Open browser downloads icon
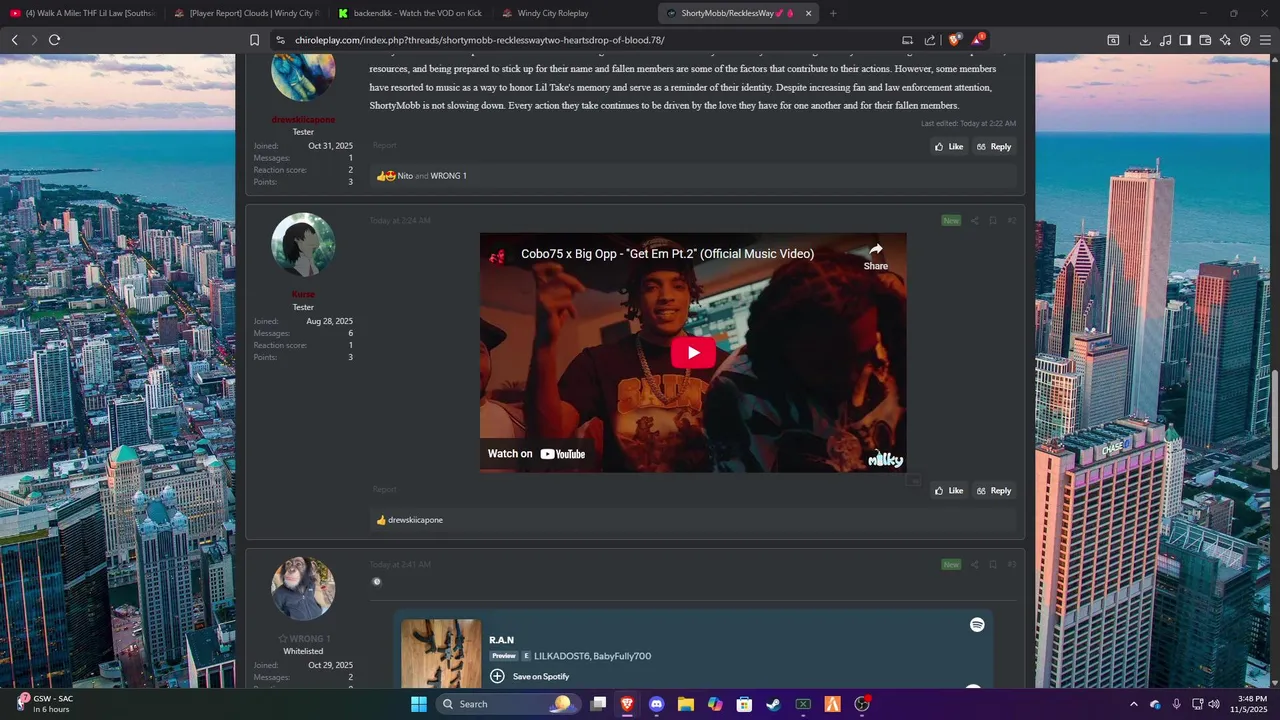Viewport: 1280px width, 720px height. (x=1145, y=40)
